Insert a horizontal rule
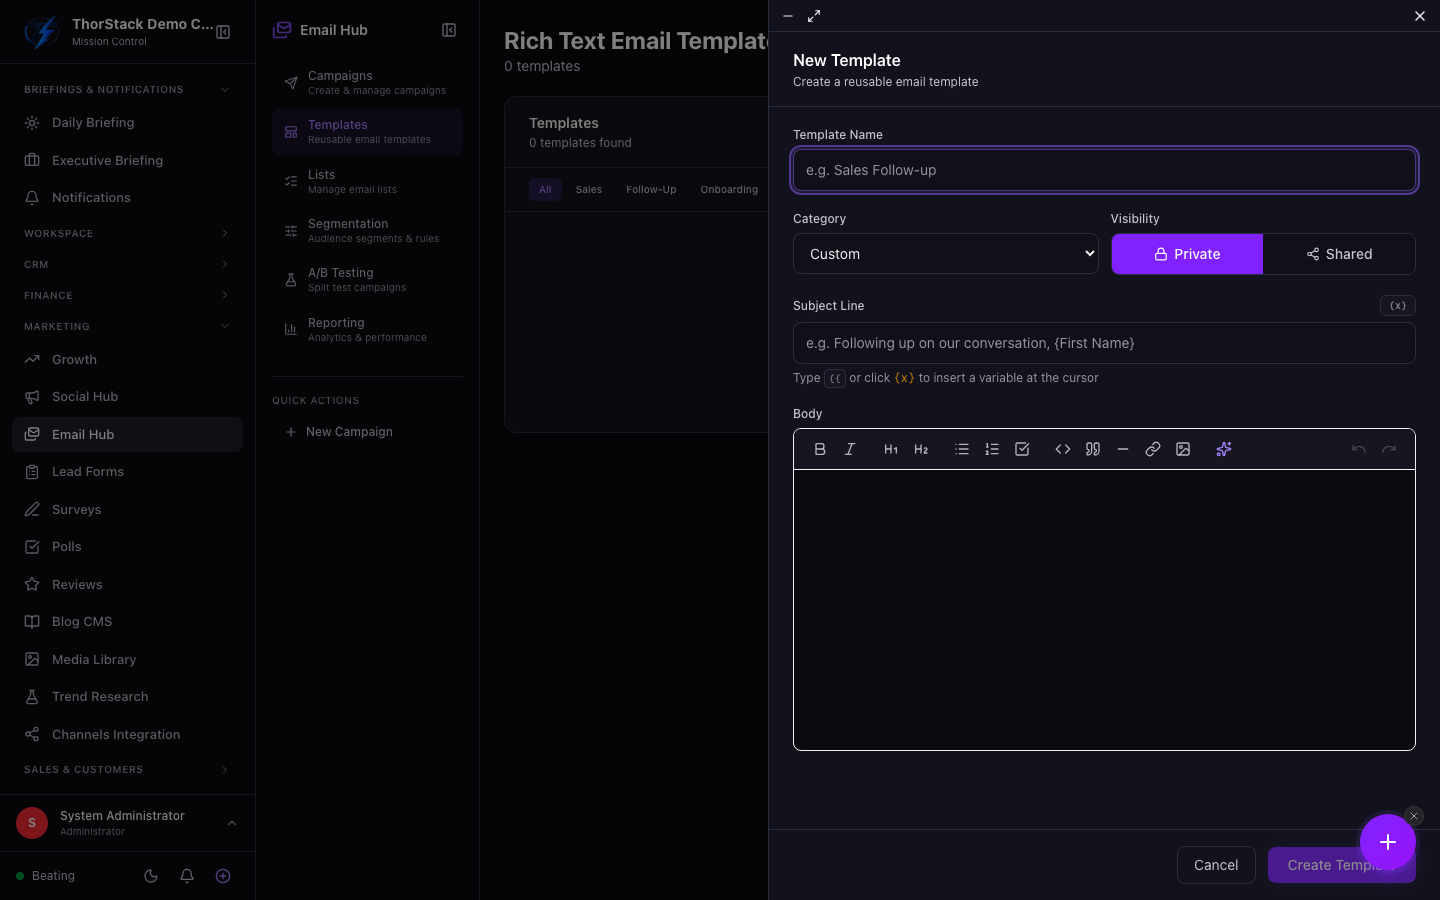Viewport: 1440px width, 900px height. click(1123, 449)
